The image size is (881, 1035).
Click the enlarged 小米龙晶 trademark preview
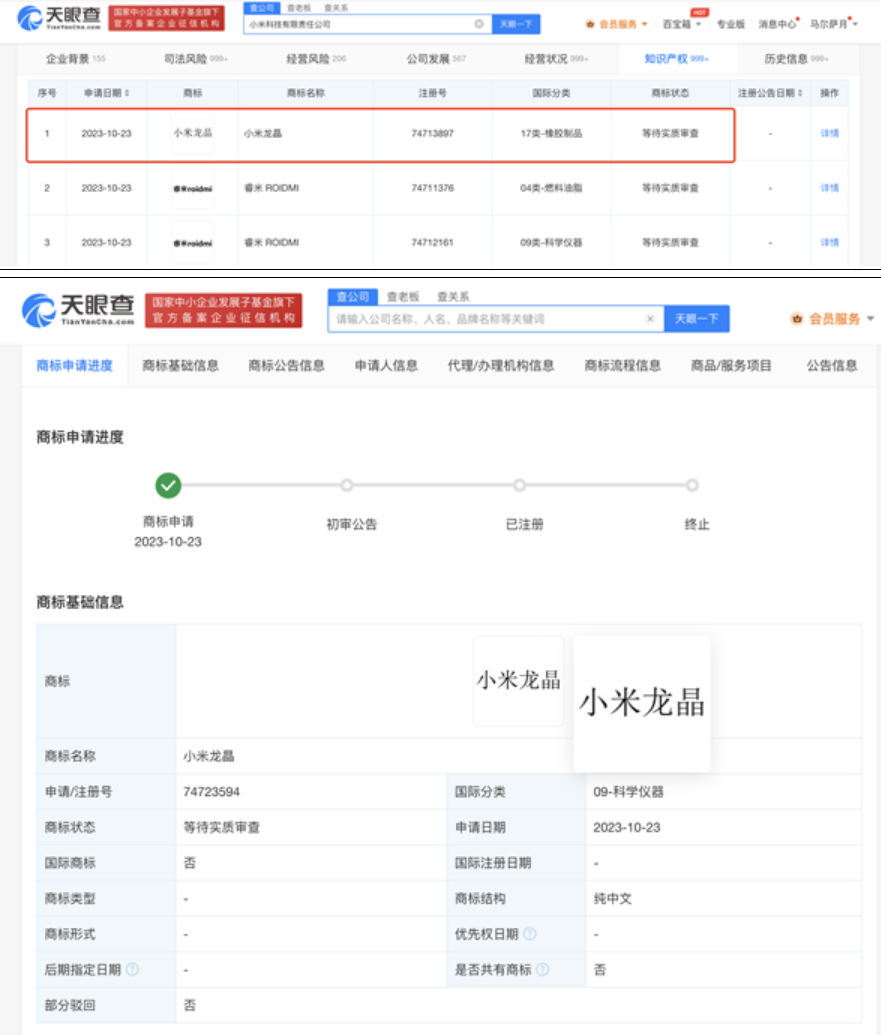642,704
